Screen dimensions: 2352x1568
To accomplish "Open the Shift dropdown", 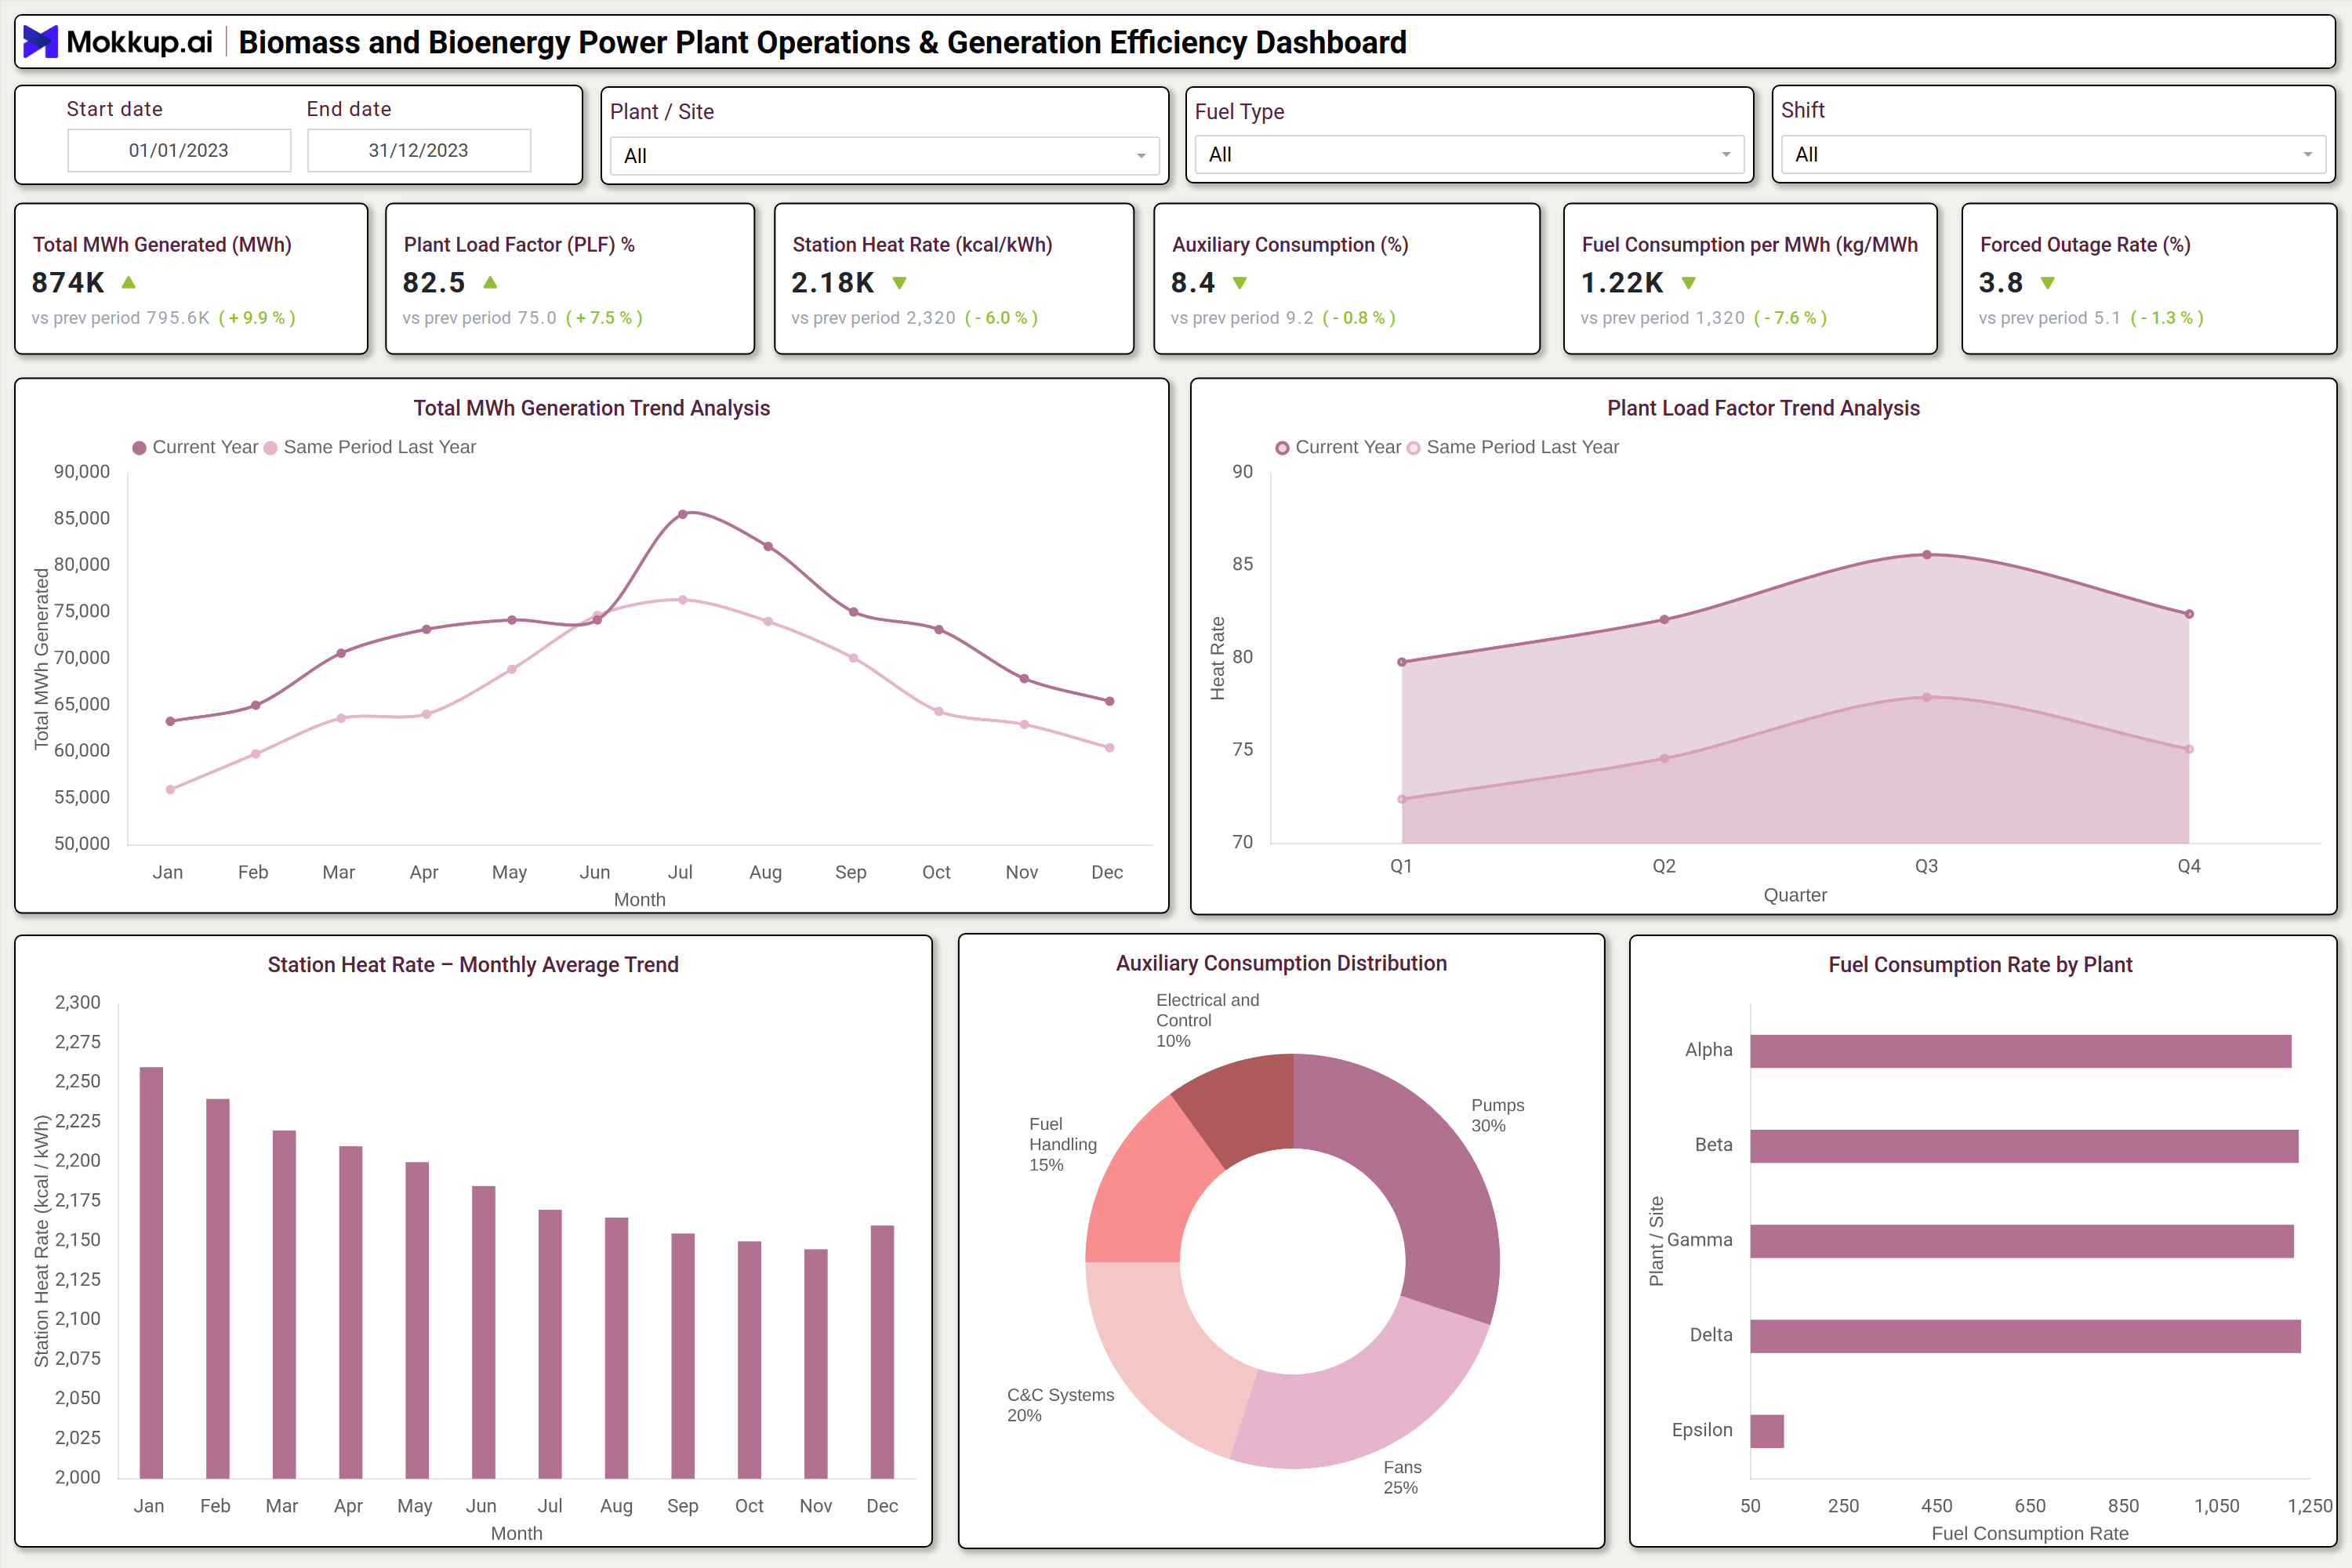I will (x=2053, y=155).
